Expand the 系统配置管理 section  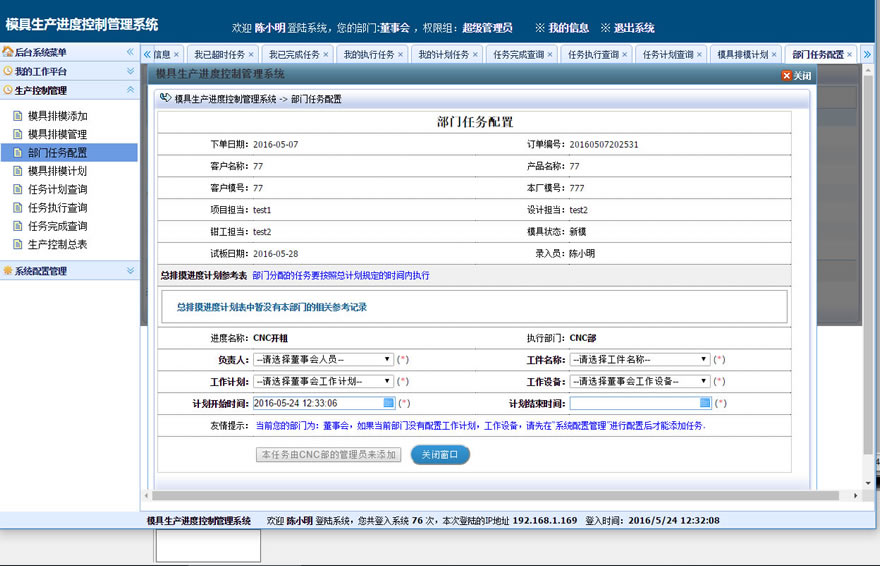pos(130,270)
